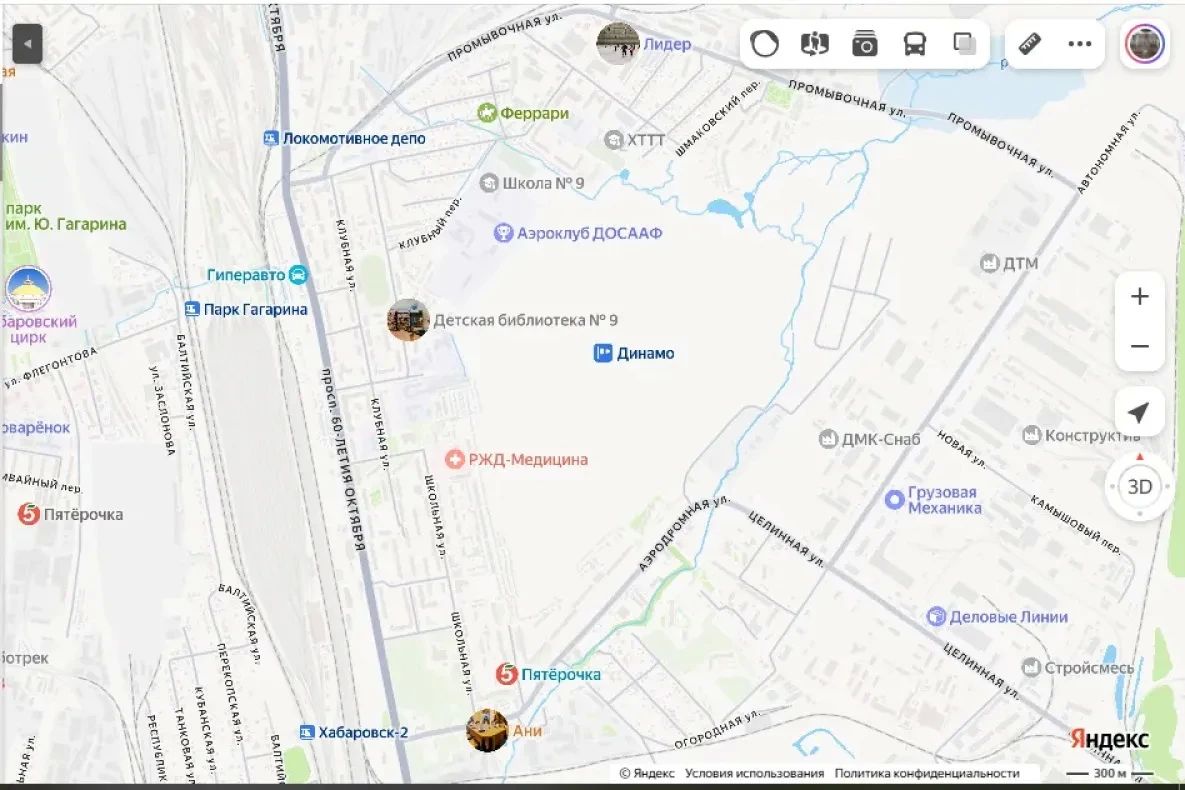
Task: Open Аэроклуб ДОСААФ trophy marker
Action: pyautogui.click(x=503, y=233)
